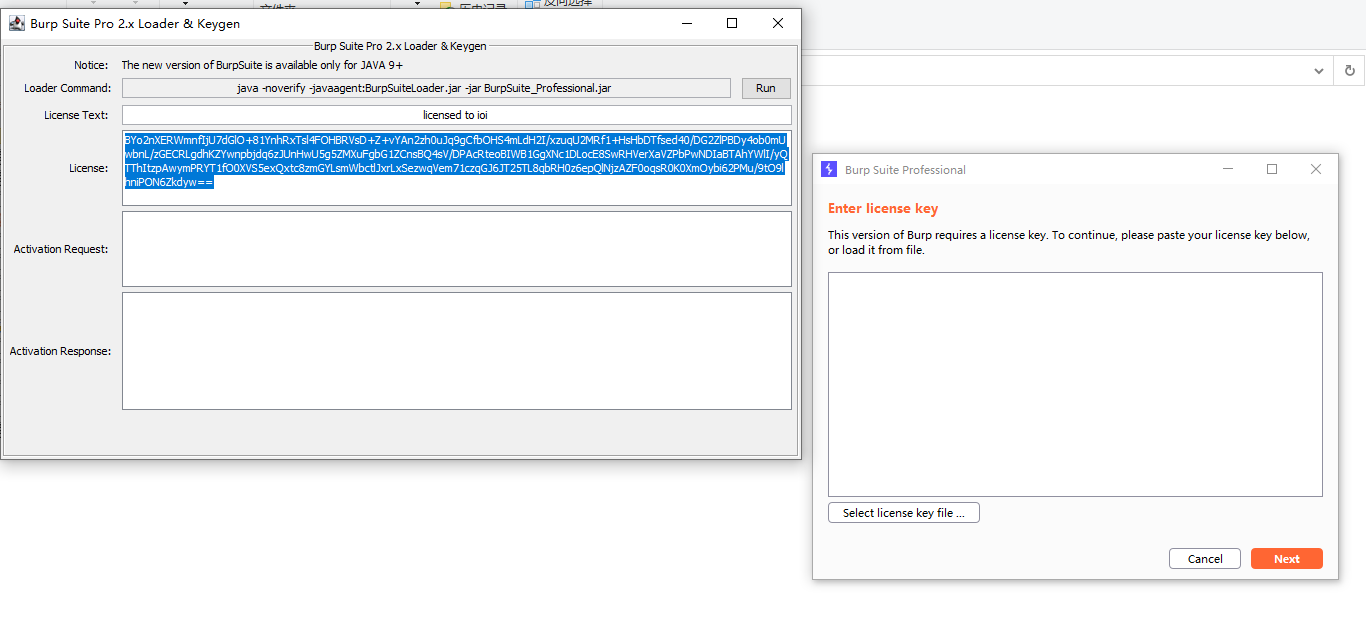The height and width of the screenshot is (620, 1366).
Task: Maximize the Loader & Keygen window
Action: coord(732,23)
